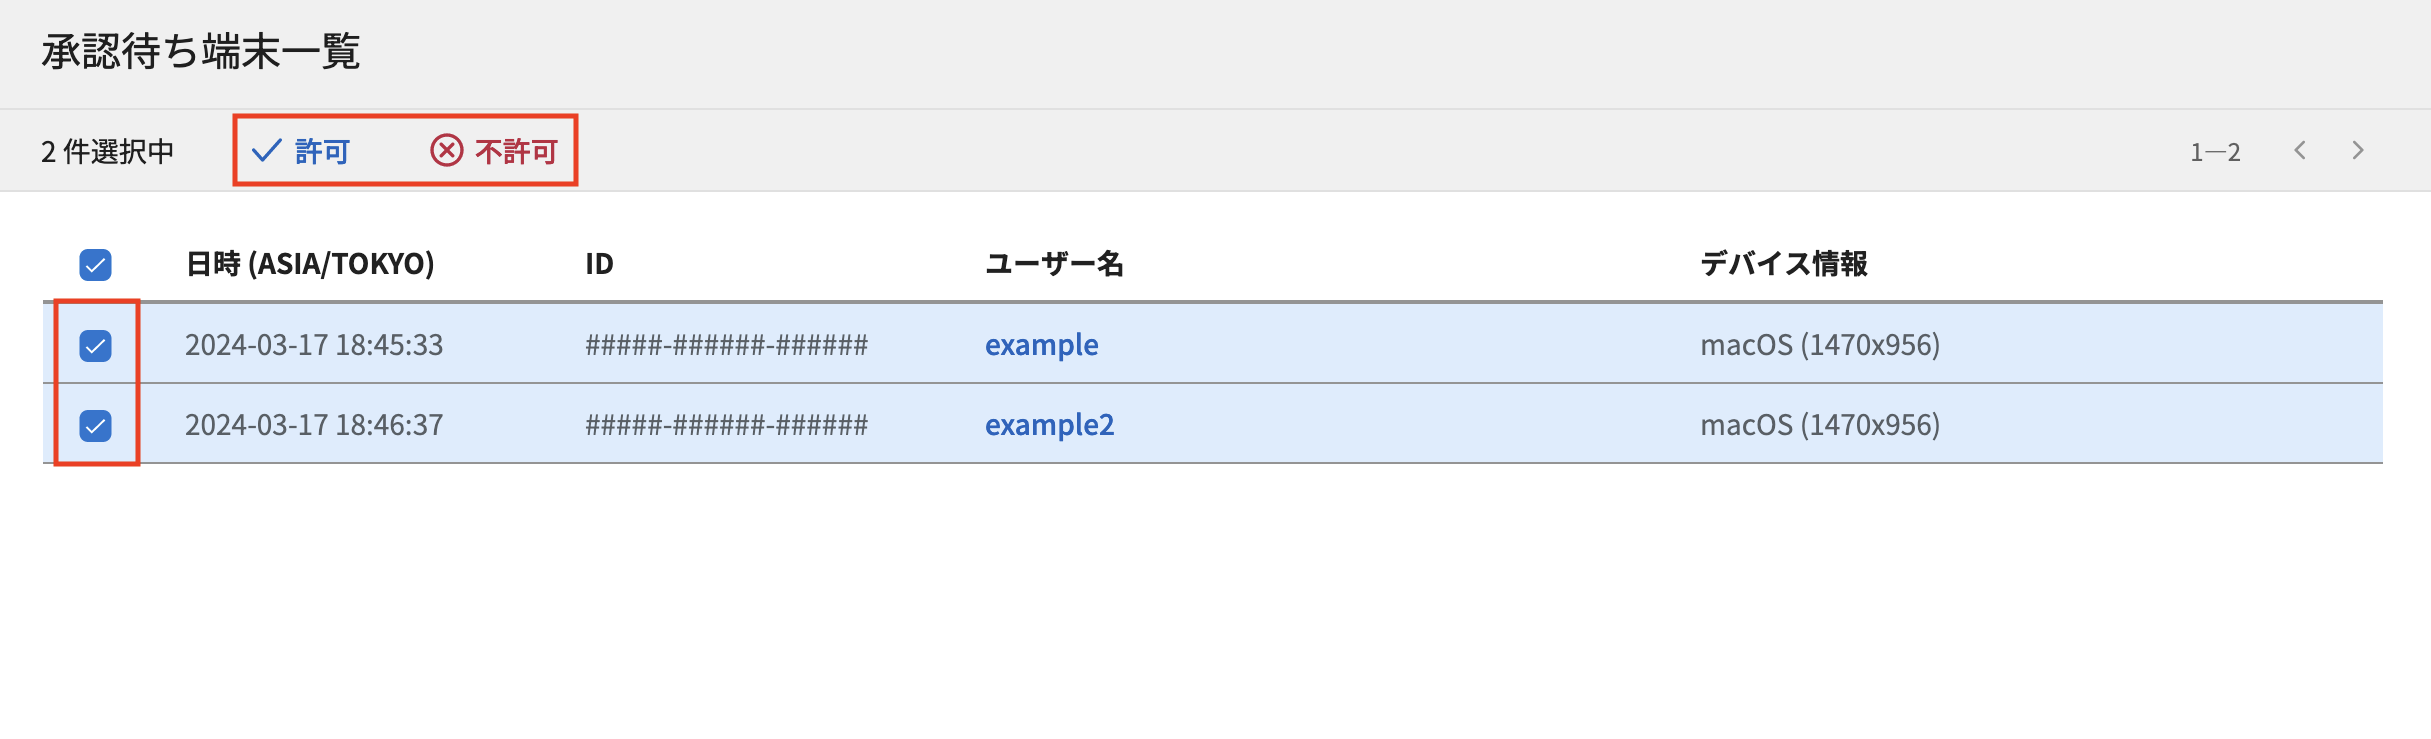This screenshot has height=739, width=2431.
Task: Click the ユーザー名 column header
Action: click(x=1054, y=264)
